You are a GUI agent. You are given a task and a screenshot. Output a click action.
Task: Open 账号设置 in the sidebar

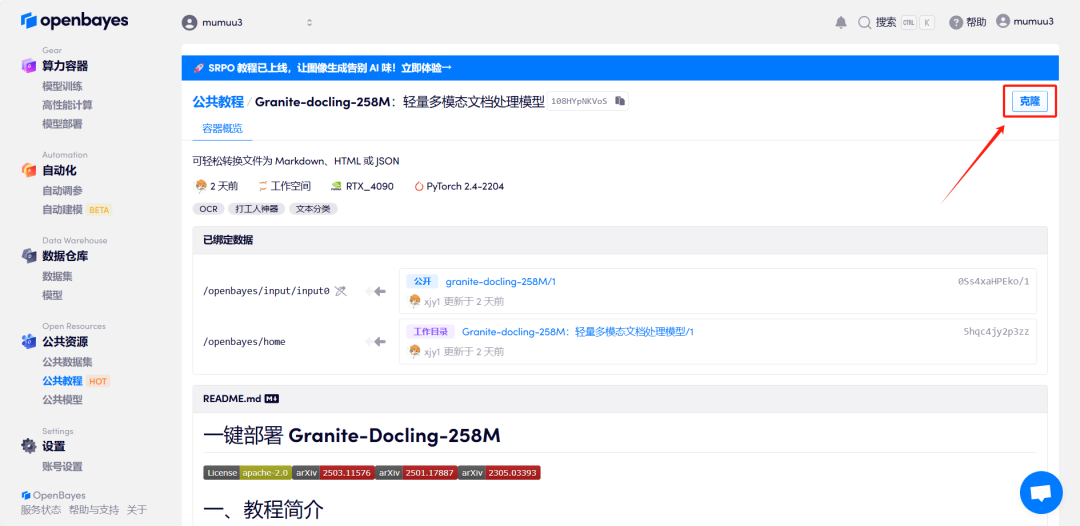[62, 466]
